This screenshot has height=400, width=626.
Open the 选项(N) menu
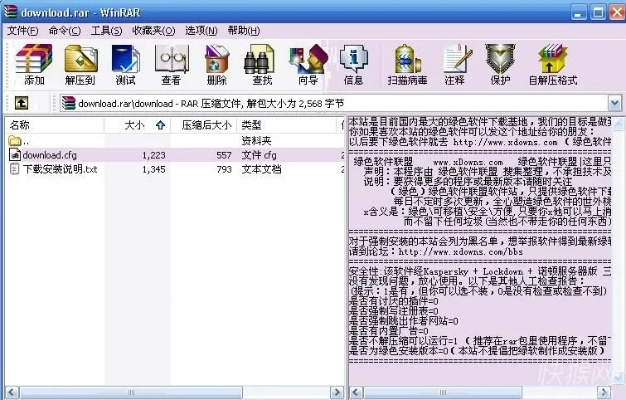(201, 30)
